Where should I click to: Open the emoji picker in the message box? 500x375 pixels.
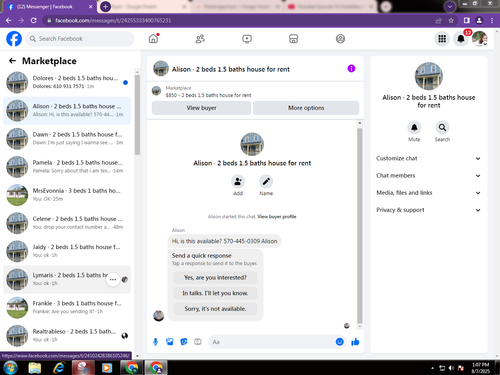(339, 342)
